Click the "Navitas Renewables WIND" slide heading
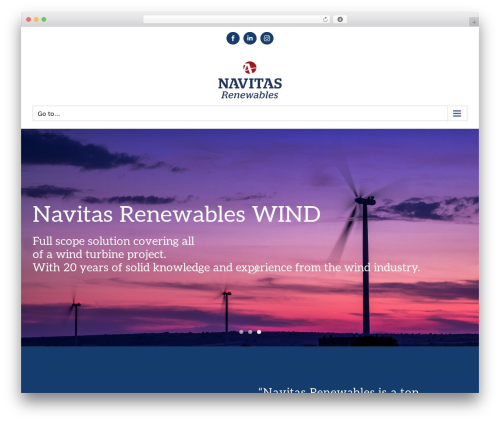This screenshot has width=500, height=423. pos(176,214)
